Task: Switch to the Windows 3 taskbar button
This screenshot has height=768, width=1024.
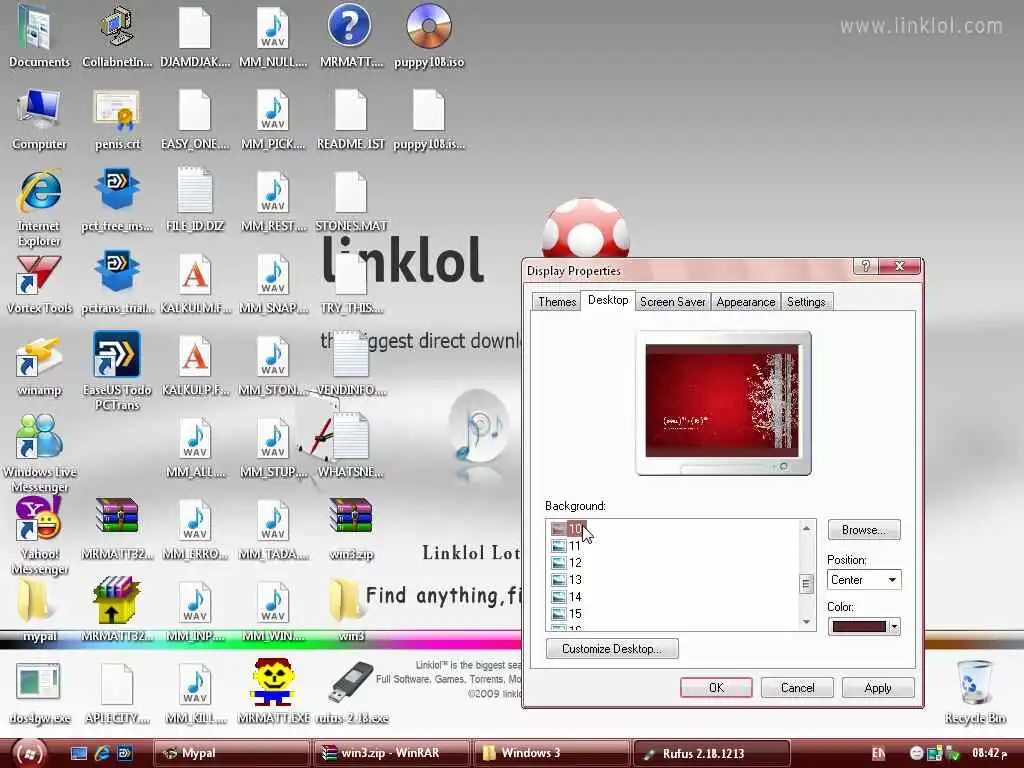Action: click(552, 753)
